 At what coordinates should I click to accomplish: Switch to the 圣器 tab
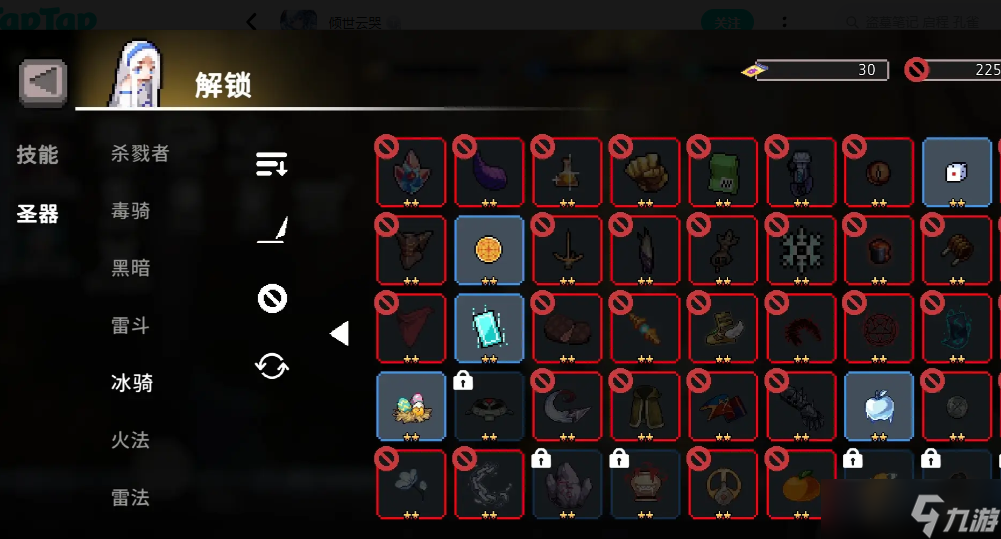[x=38, y=213]
